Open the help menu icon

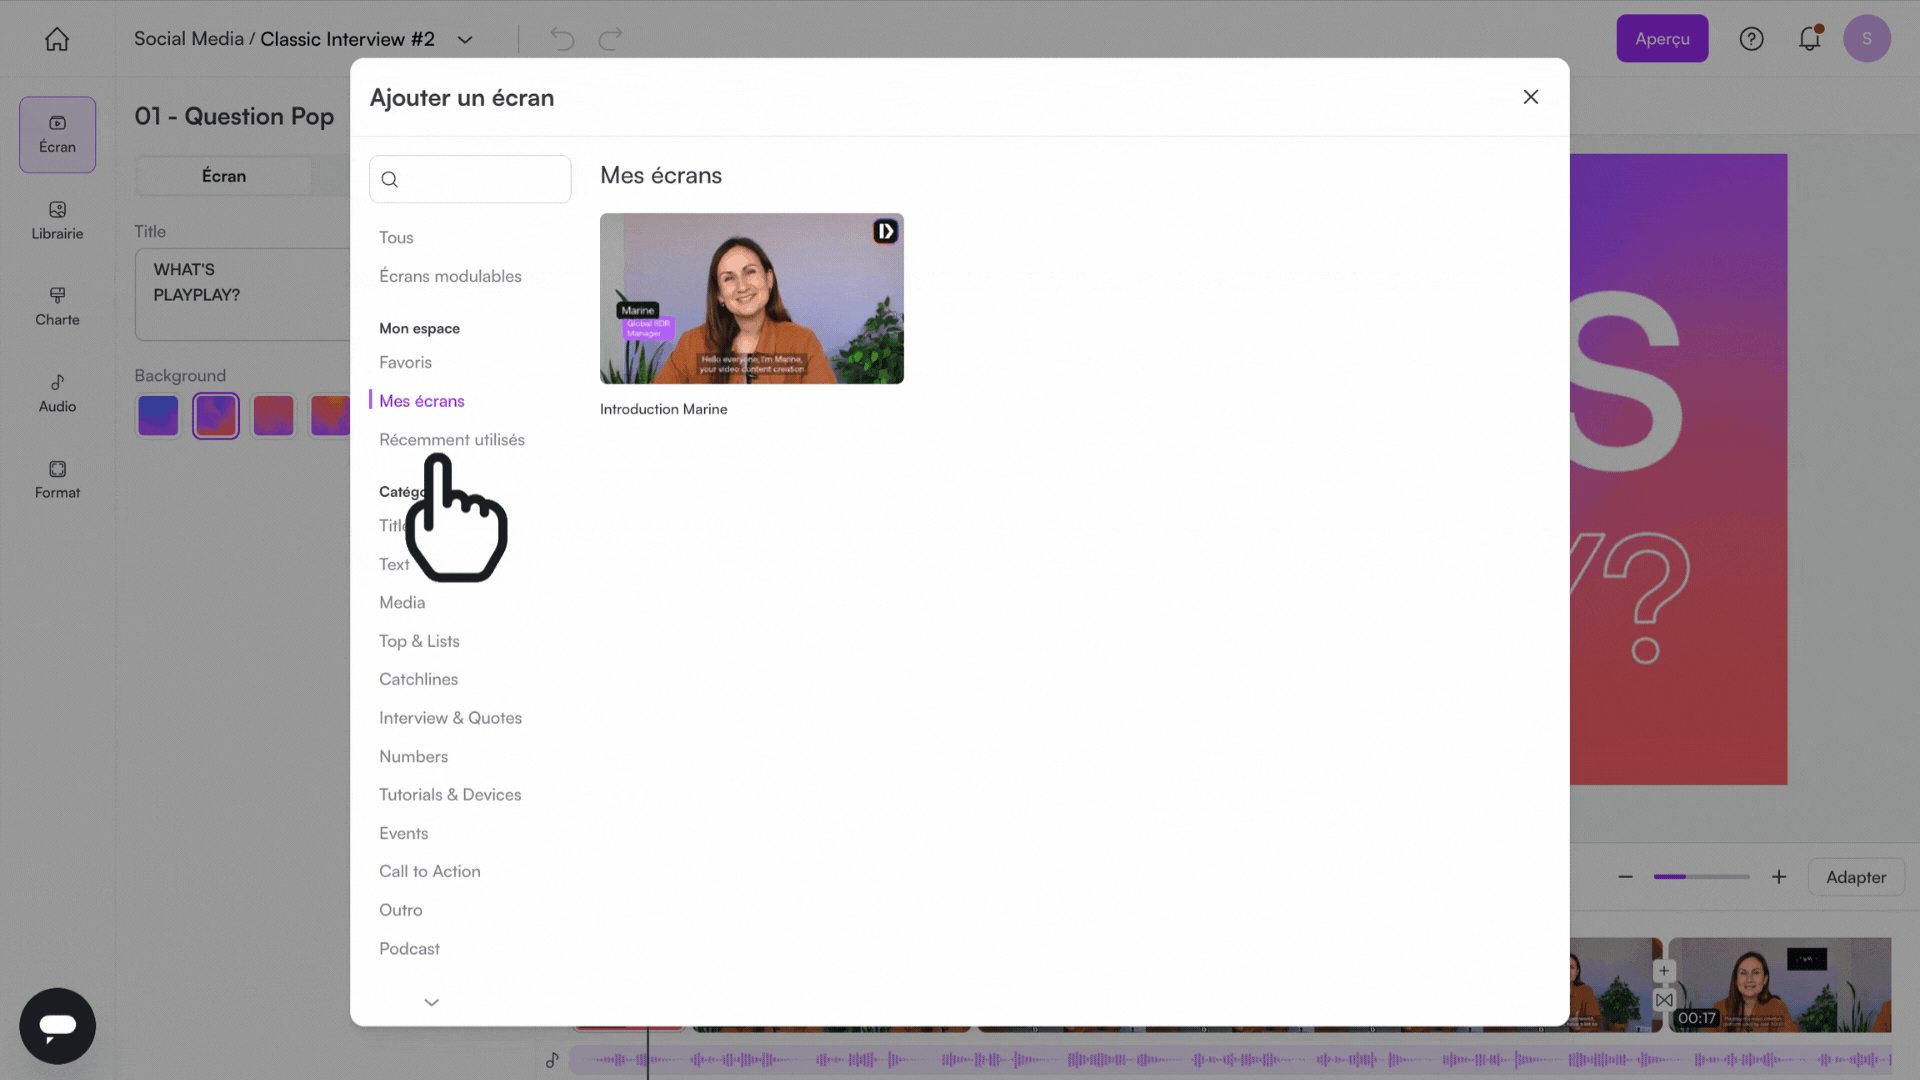click(x=1752, y=38)
